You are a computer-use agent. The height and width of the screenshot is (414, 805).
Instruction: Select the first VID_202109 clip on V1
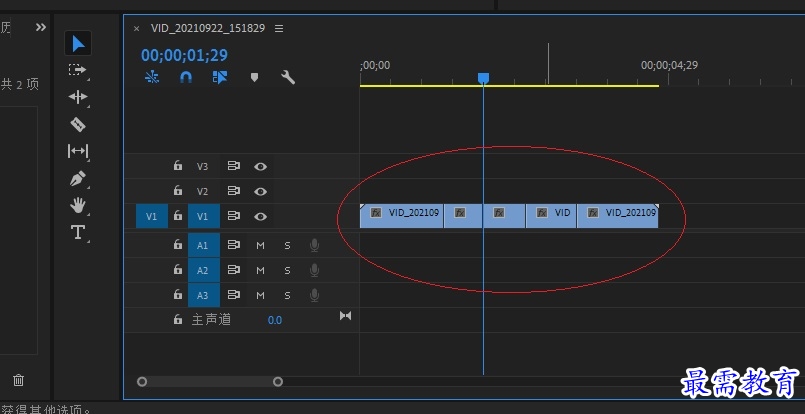(x=401, y=216)
